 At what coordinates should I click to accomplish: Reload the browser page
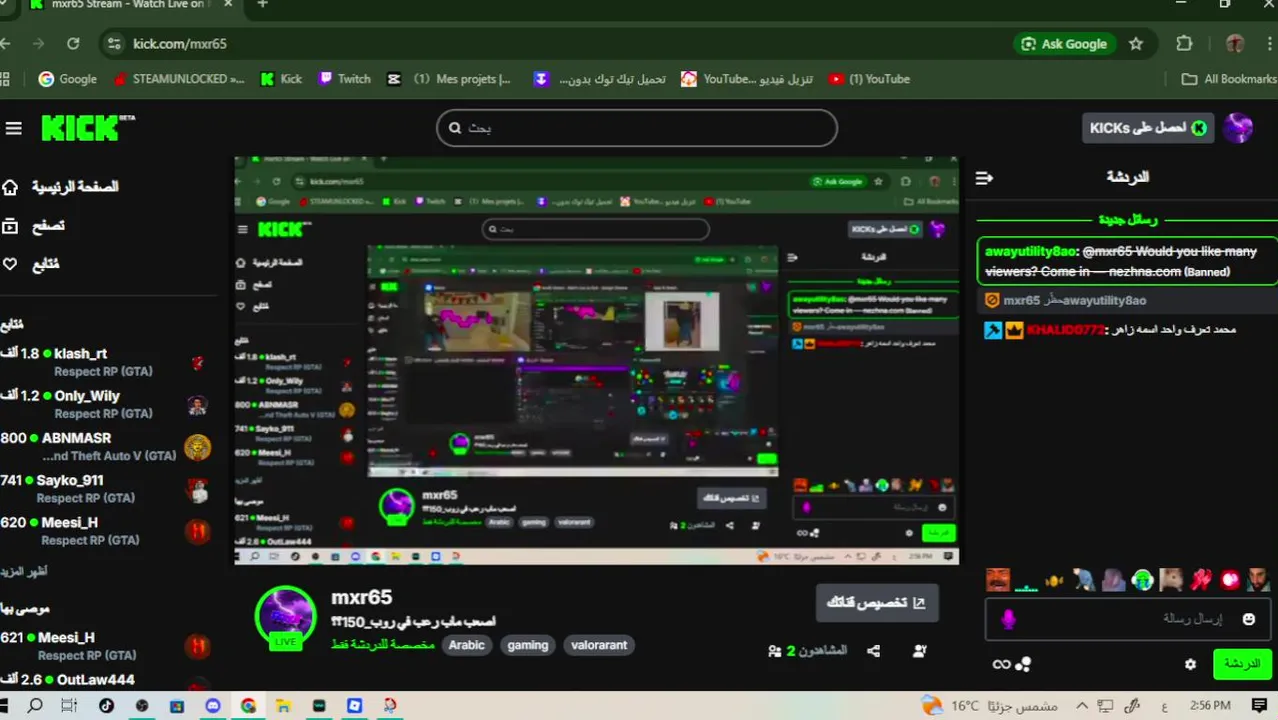[x=73, y=44]
